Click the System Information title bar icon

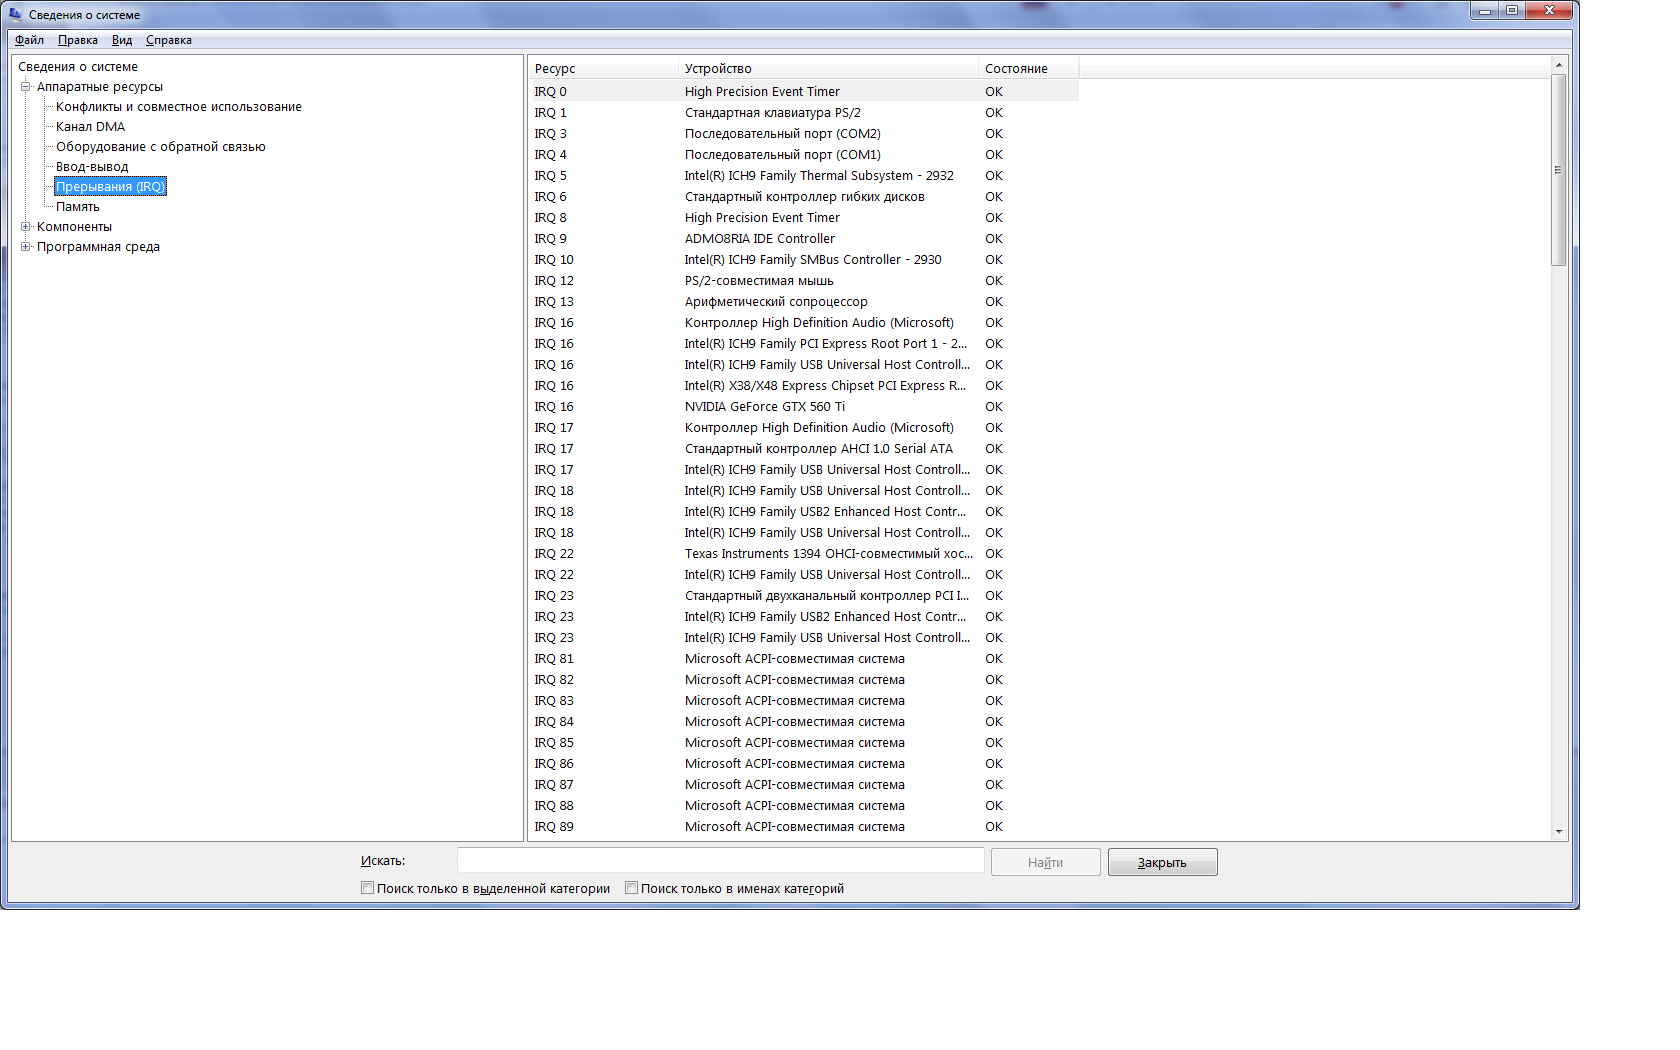(15, 14)
